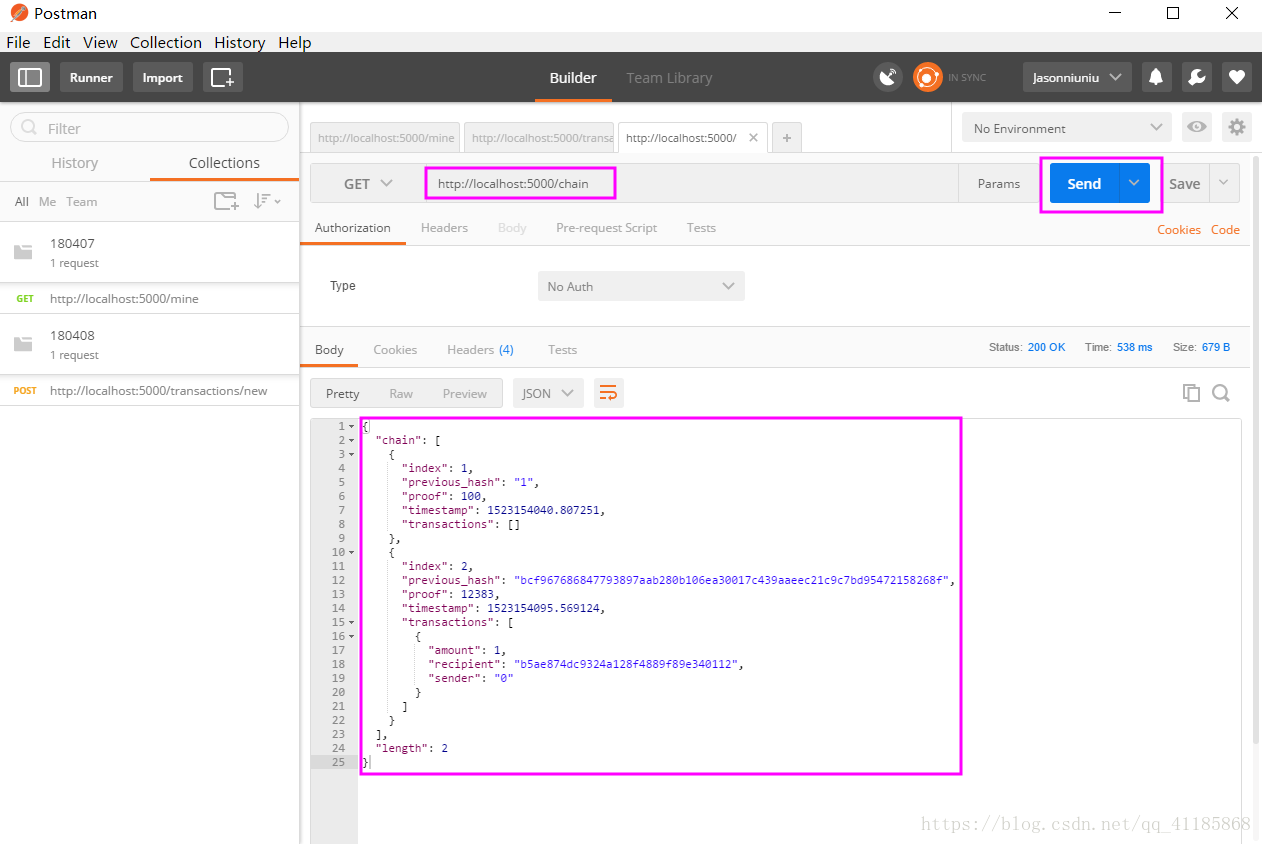Open environment quick look eye icon

[x=1195, y=127]
